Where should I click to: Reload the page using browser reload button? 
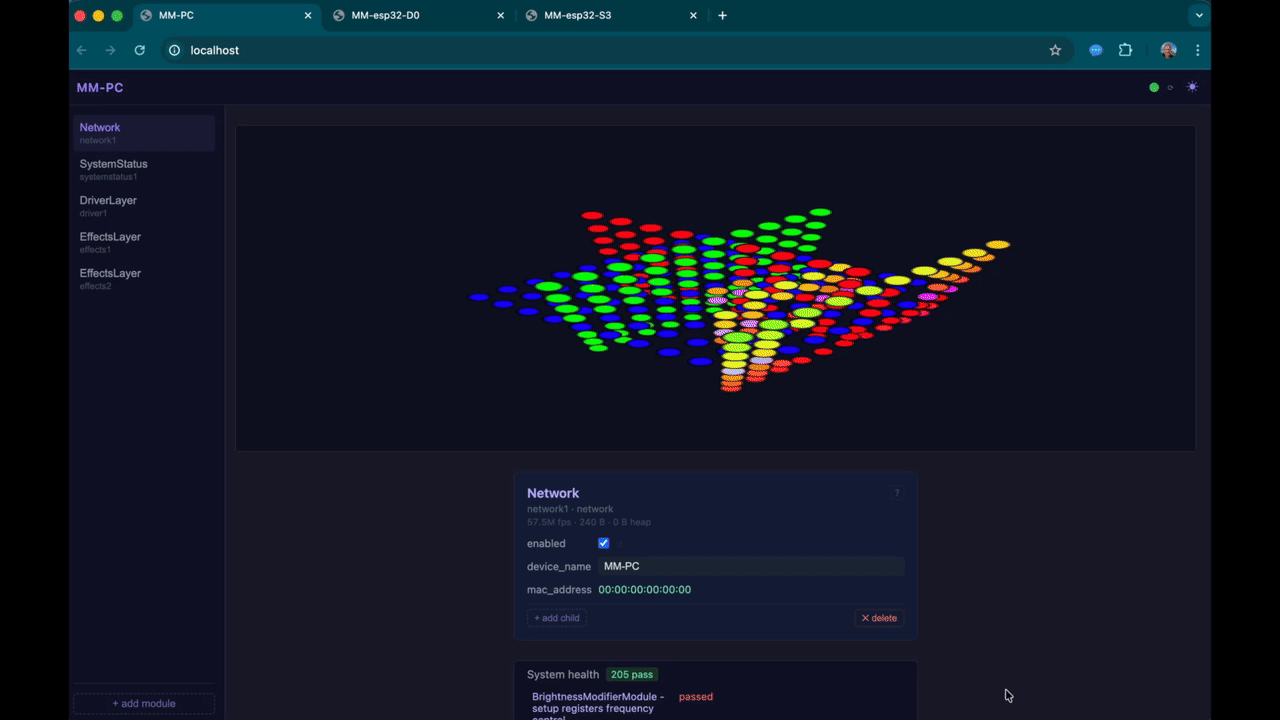pos(140,50)
